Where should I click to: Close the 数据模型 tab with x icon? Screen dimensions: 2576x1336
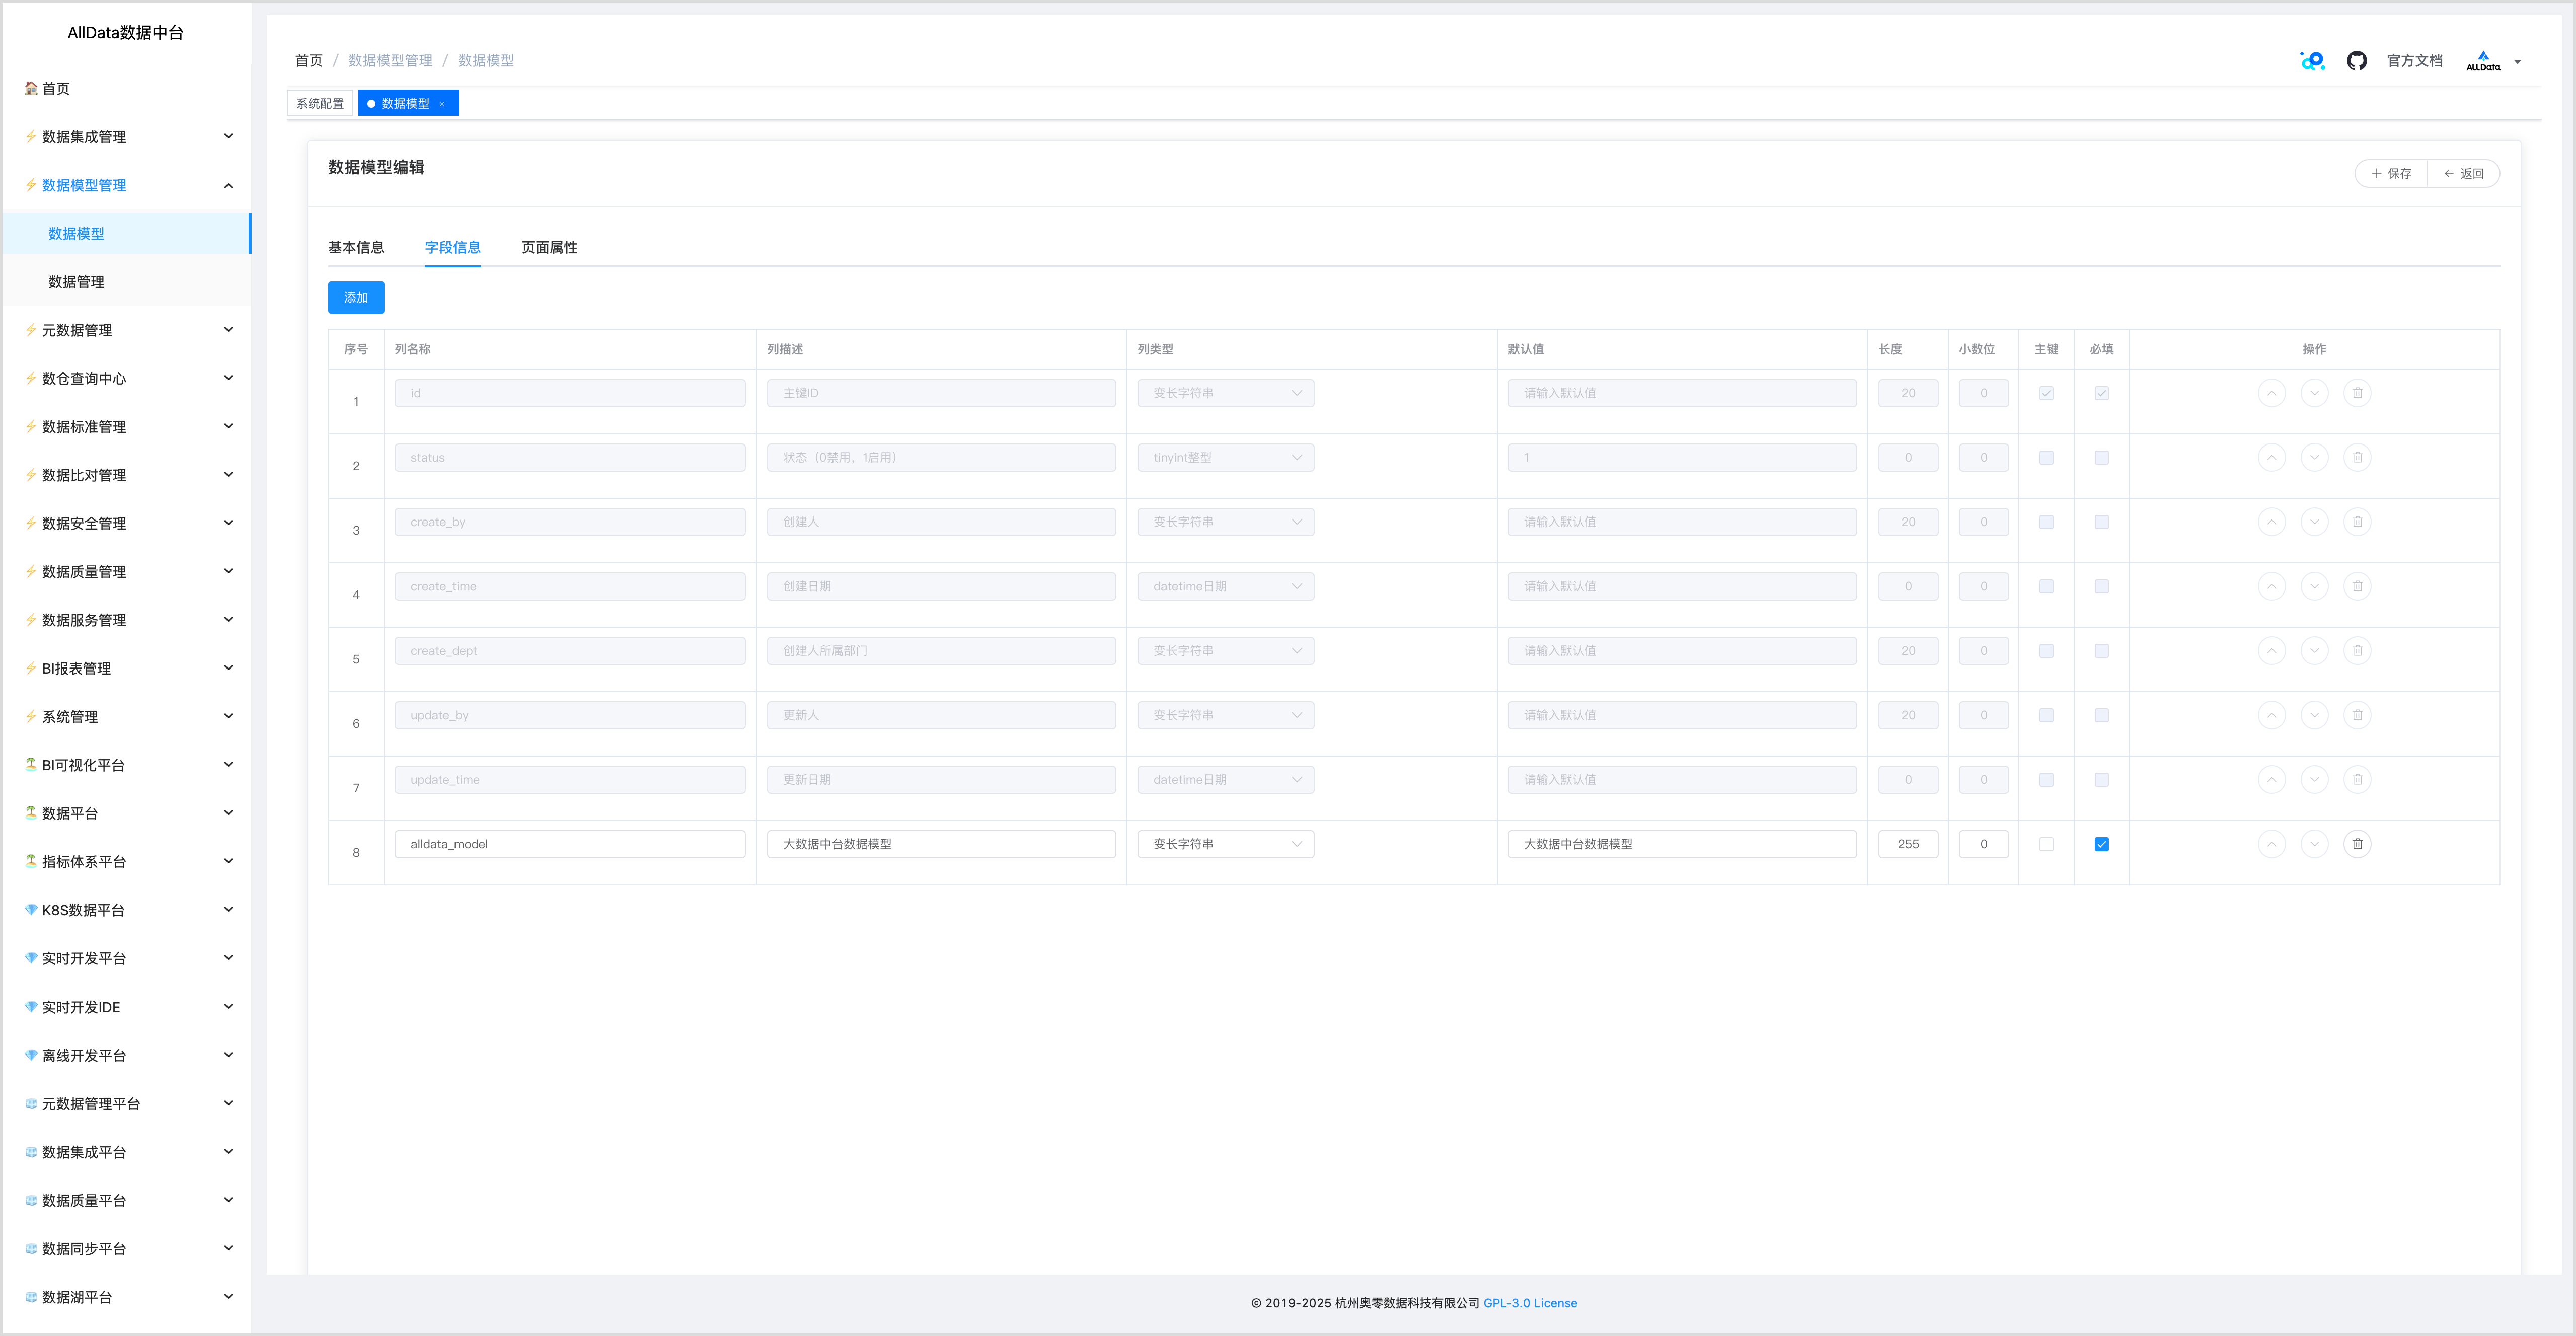[442, 104]
